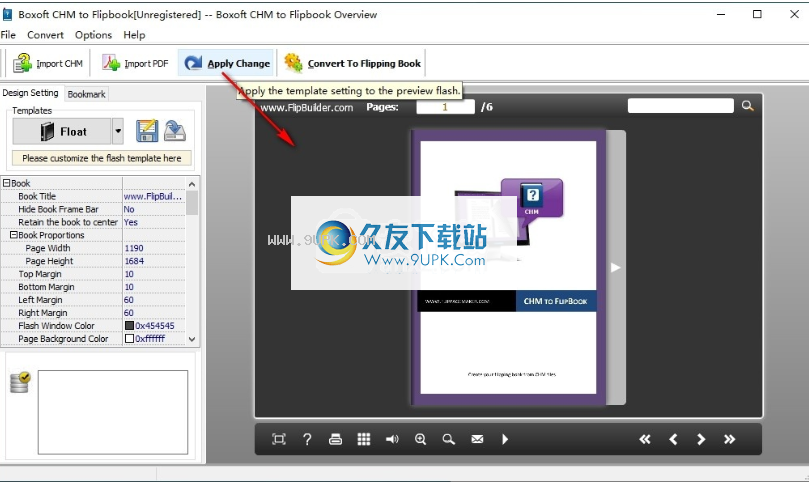Collapse the Book group in settings
The height and width of the screenshot is (486, 809).
coord(7,183)
